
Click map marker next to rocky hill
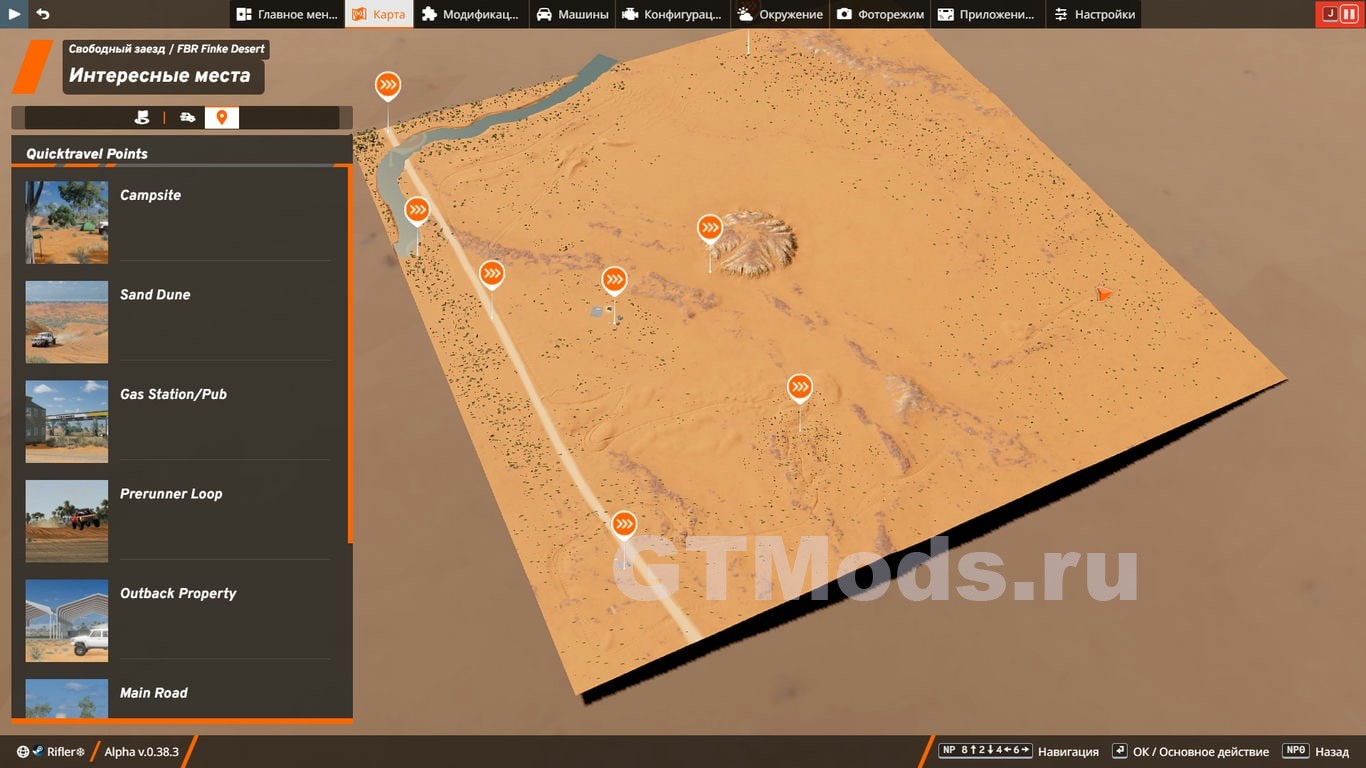710,229
